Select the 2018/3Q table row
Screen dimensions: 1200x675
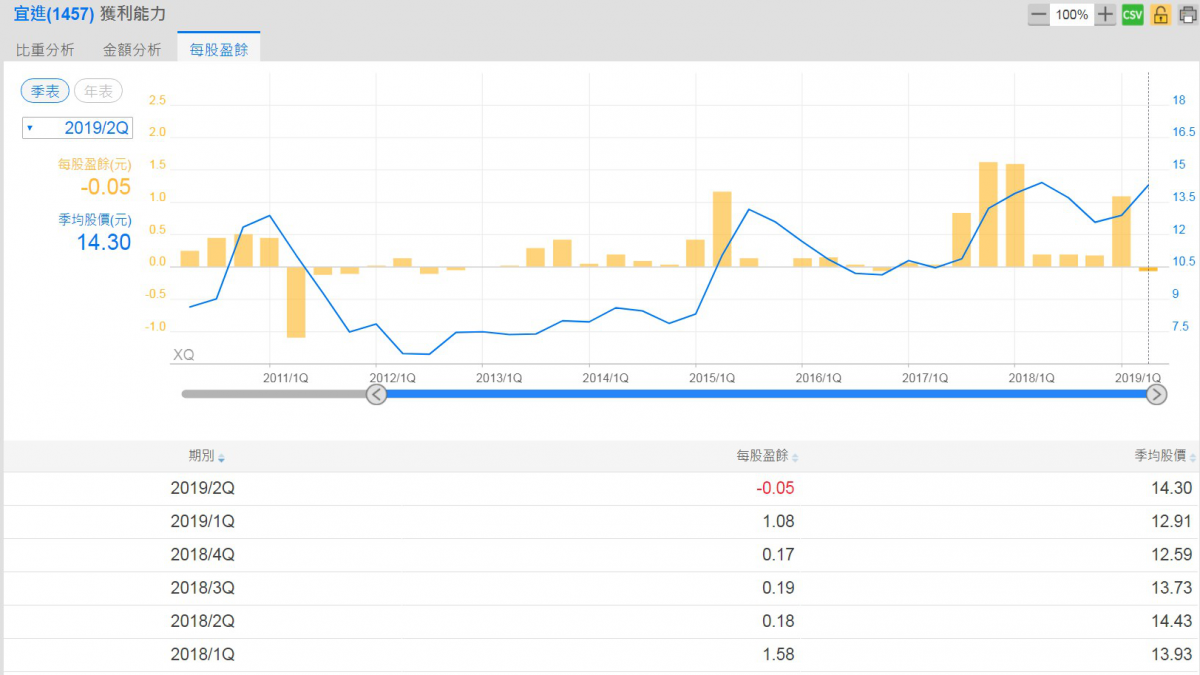tap(600, 588)
